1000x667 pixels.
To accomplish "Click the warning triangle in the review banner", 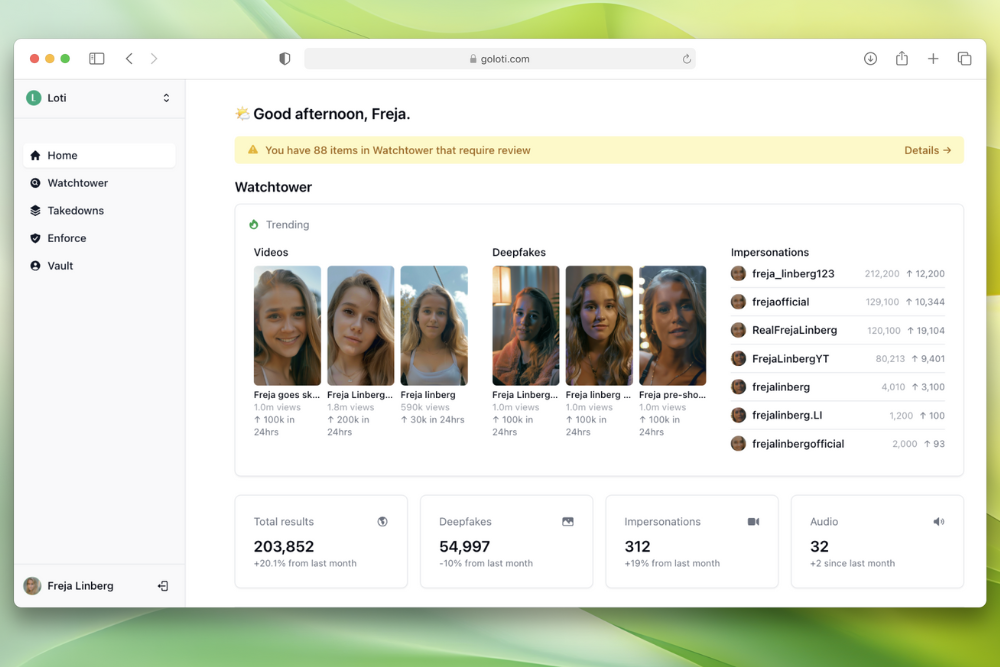I will 253,149.
